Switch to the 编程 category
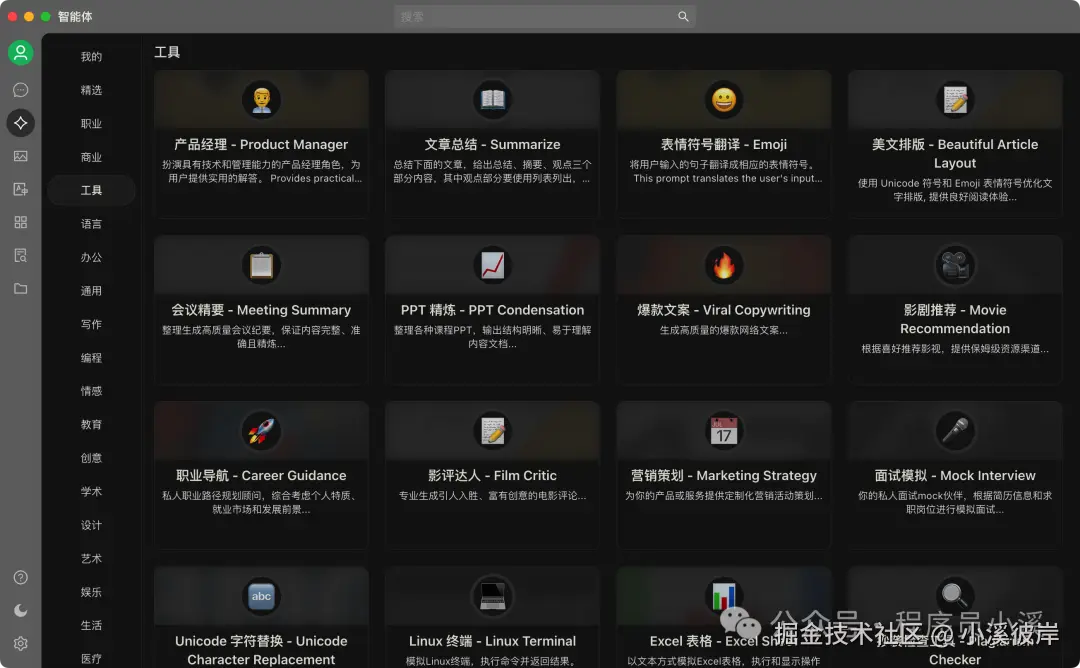The image size is (1080, 668). point(91,357)
